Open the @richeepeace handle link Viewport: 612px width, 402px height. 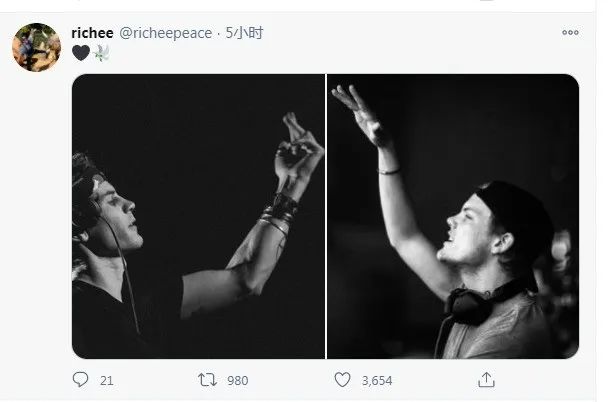click(x=165, y=33)
